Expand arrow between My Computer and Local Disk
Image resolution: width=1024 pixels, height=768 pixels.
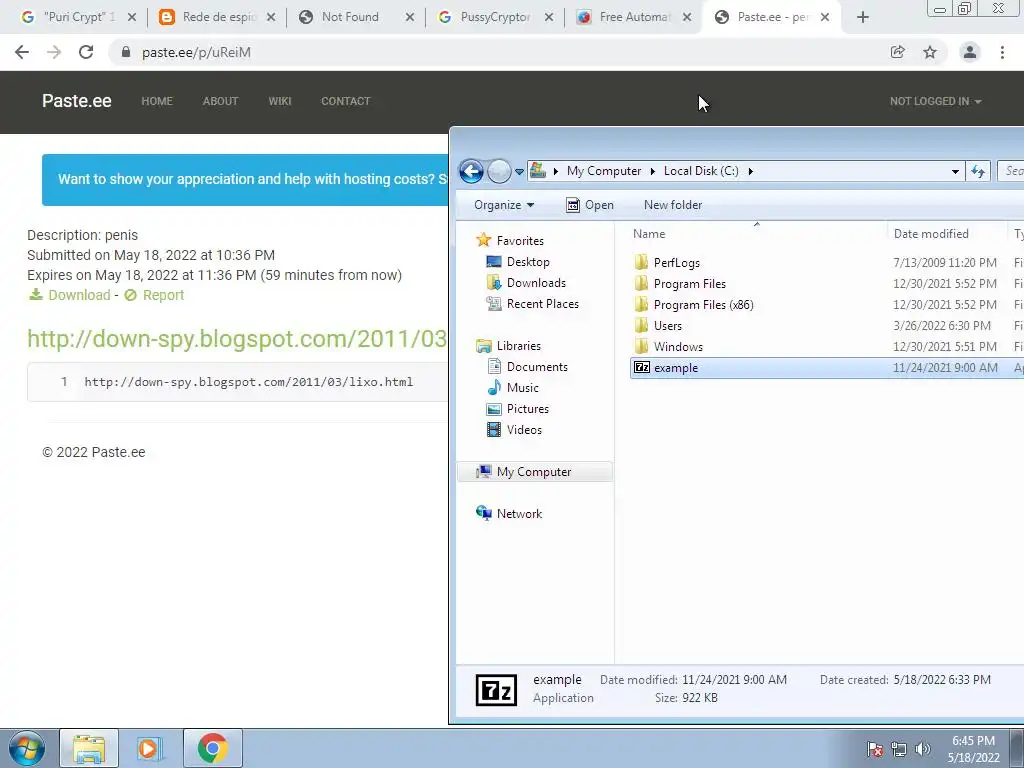652,171
